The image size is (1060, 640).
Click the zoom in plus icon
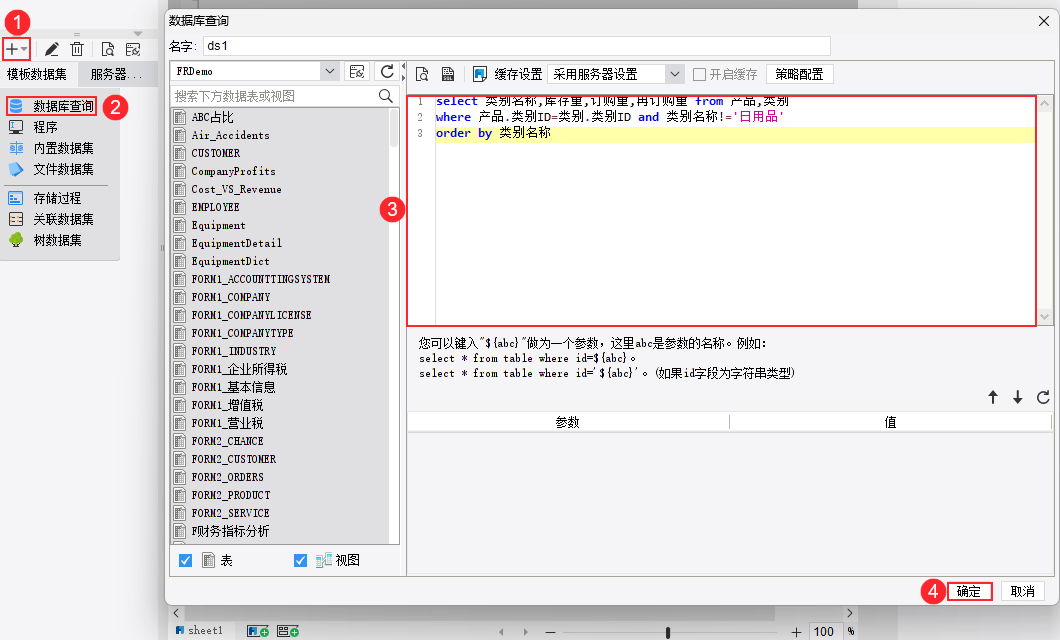point(796,633)
